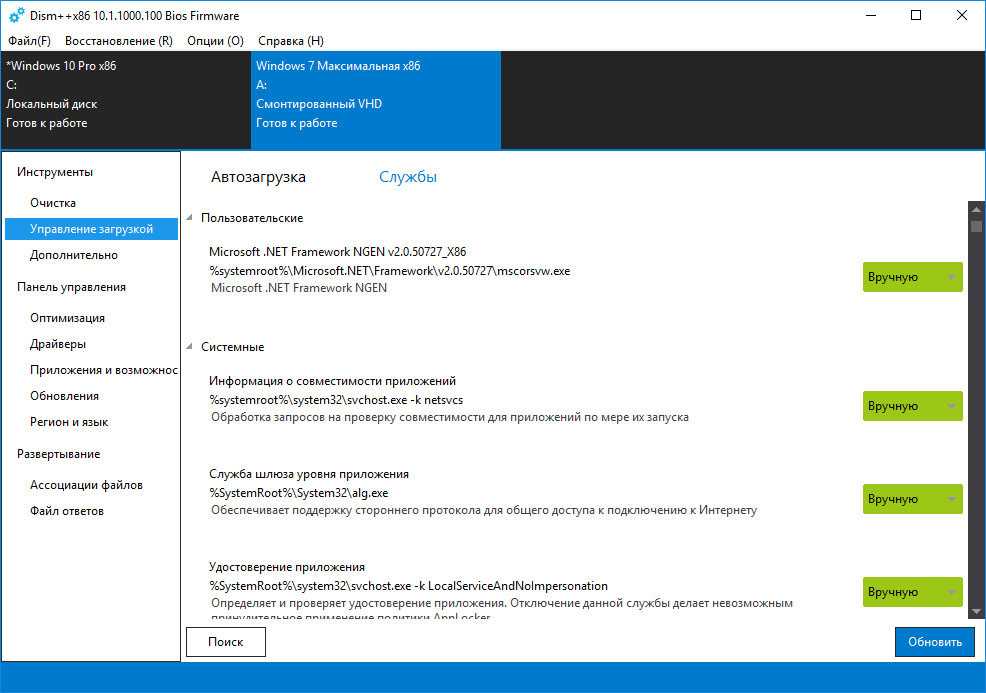This screenshot has width=986, height=693.
Task: Switch to the Автозагрузка tab
Action: (258, 177)
